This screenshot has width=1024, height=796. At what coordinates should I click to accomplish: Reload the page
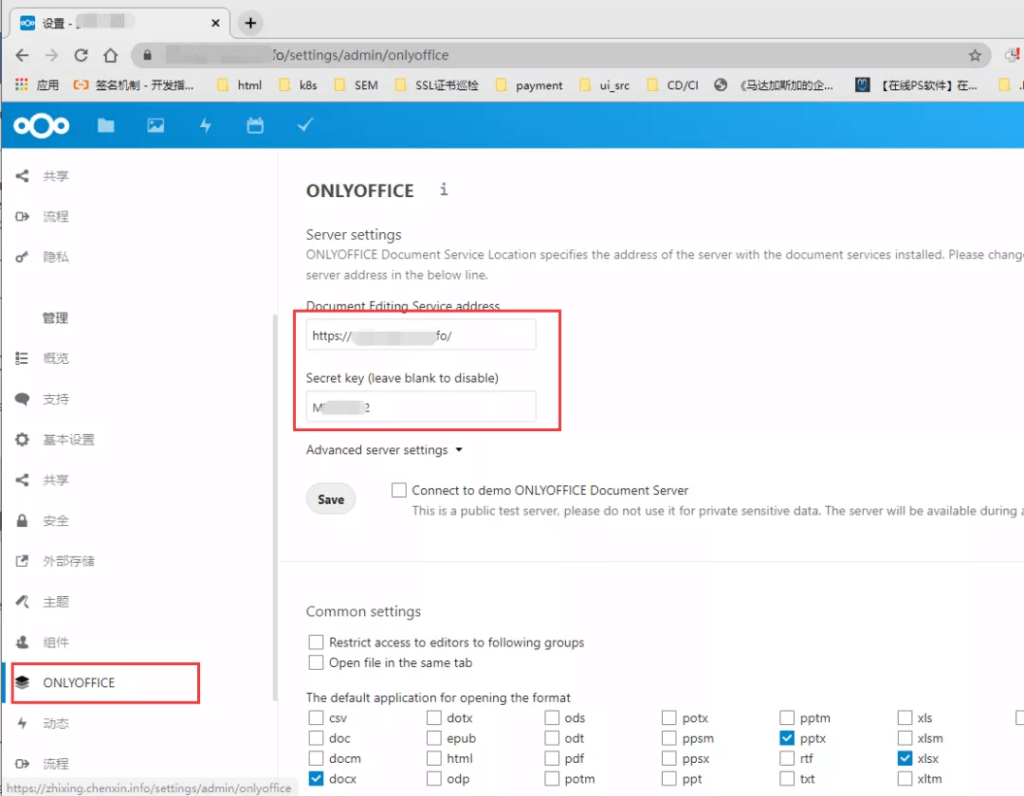81,56
